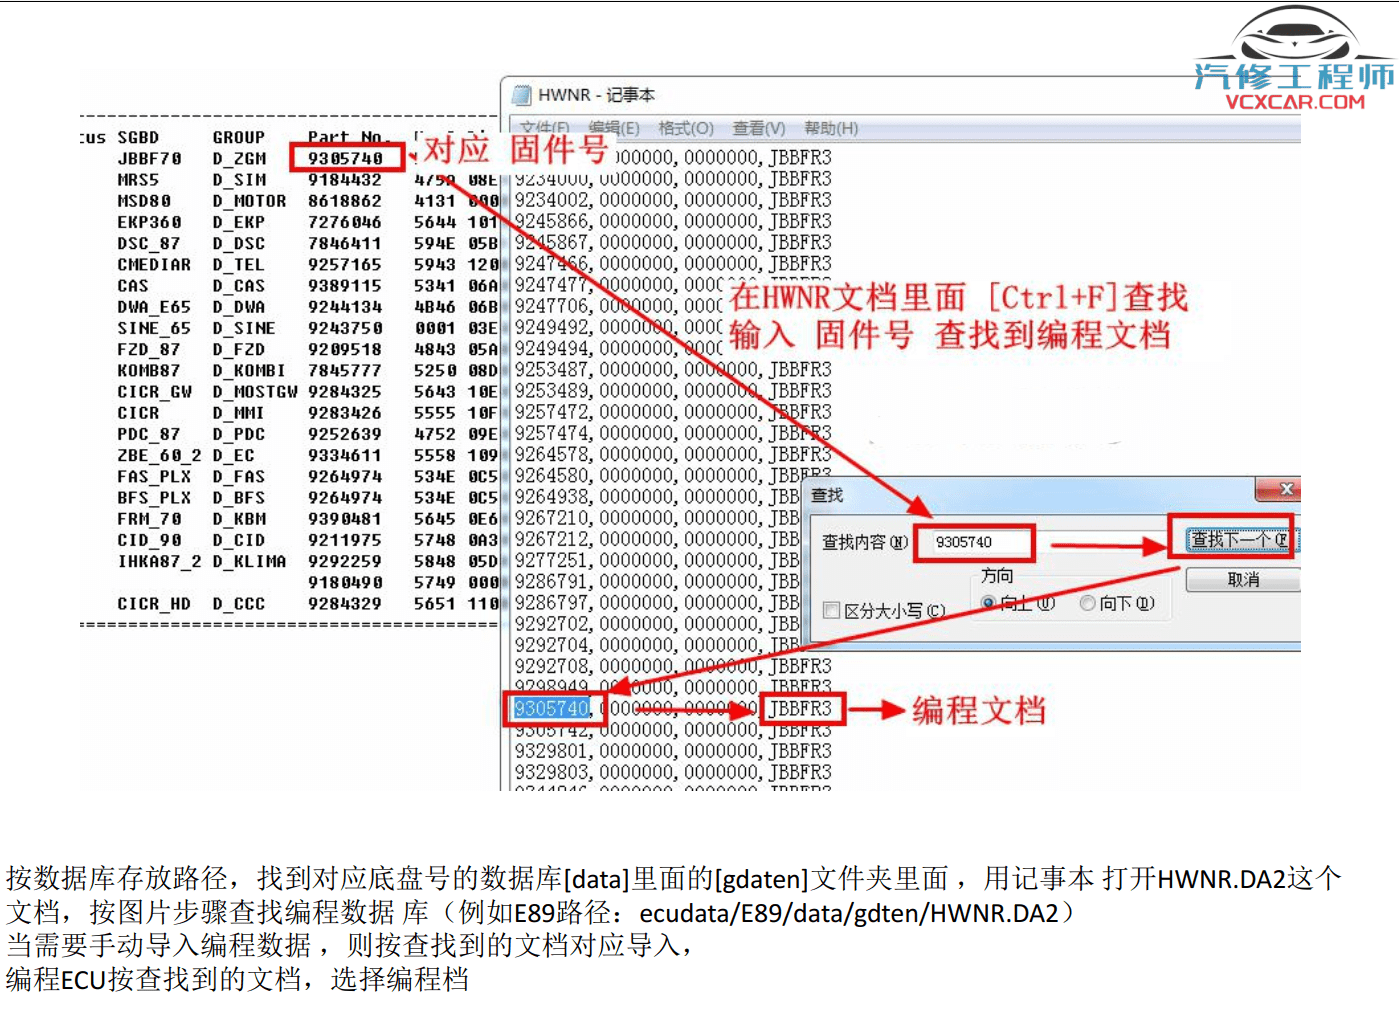Select the 向上 search direction option
Image resolution: width=1399 pixels, height=1015 pixels.
[988, 603]
